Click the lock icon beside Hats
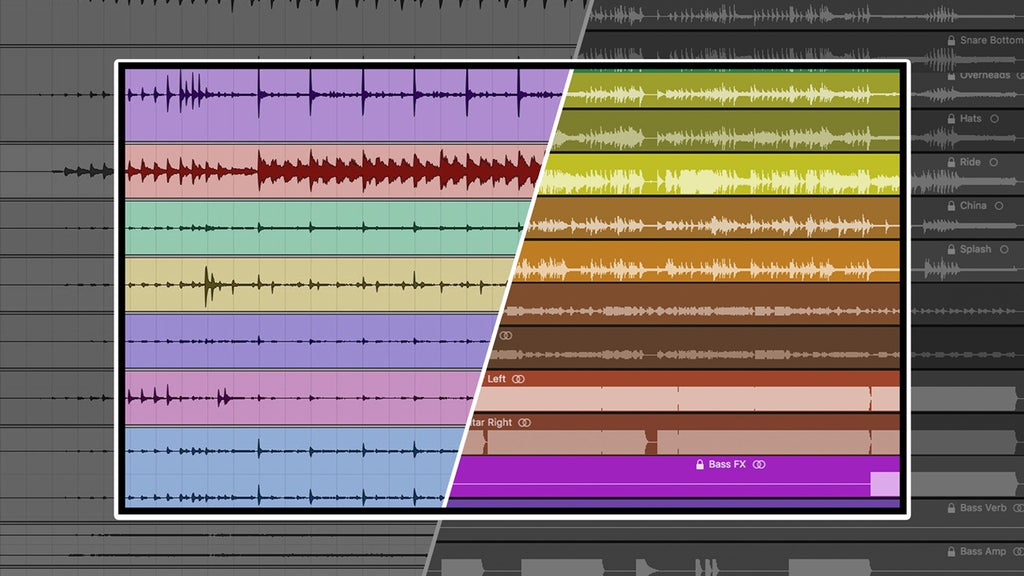1024x576 pixels. pyautogui.click(x=951, y=119)
